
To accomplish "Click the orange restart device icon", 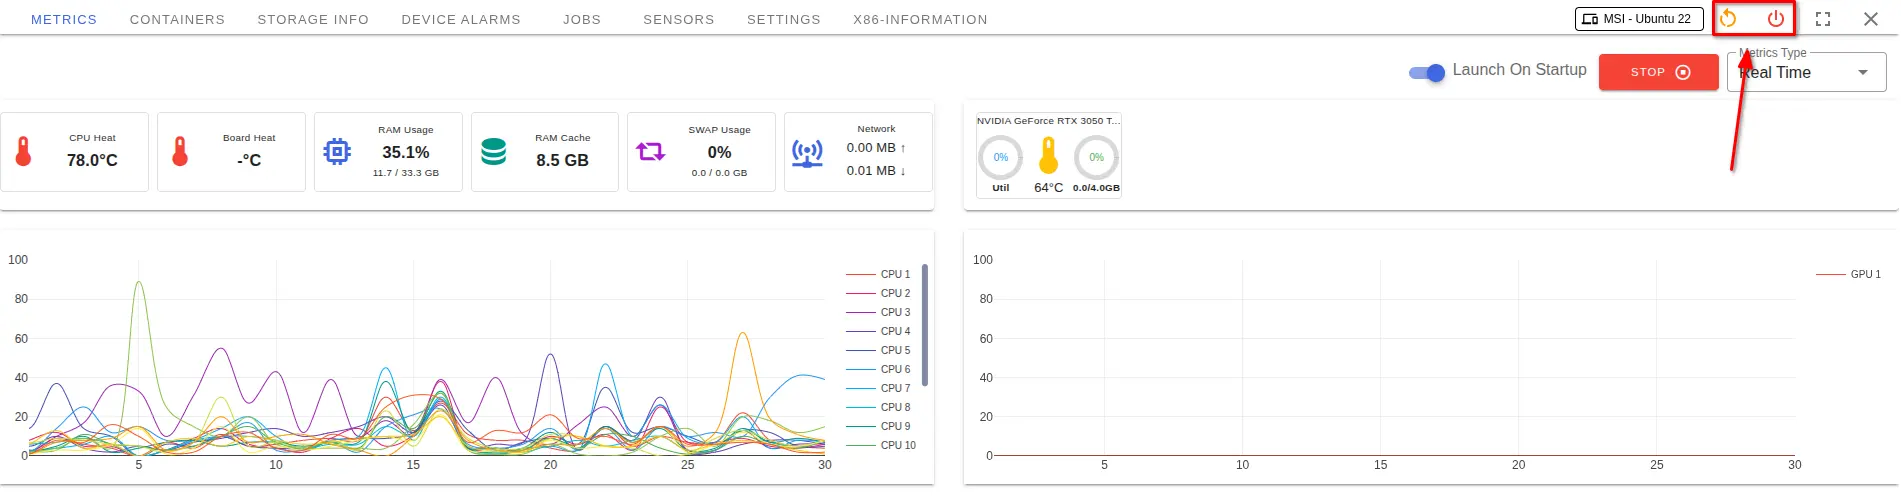I will point(1728,19).
